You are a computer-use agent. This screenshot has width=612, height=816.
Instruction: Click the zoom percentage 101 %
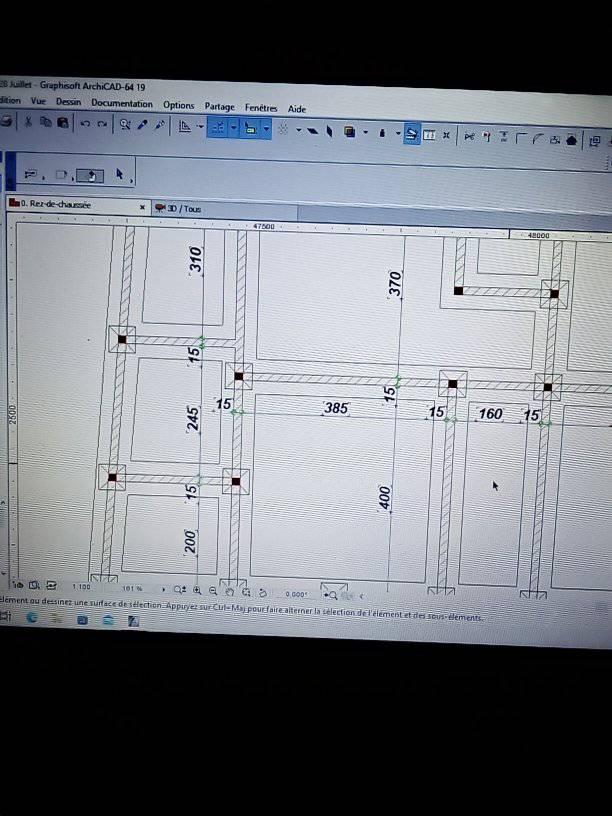[132, 588]
